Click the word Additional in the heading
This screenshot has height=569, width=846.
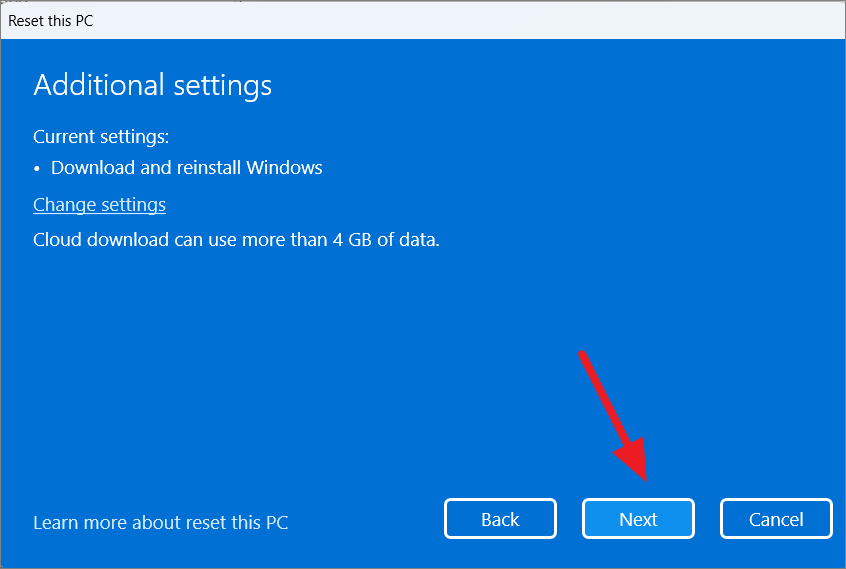(x=99, y=85)
